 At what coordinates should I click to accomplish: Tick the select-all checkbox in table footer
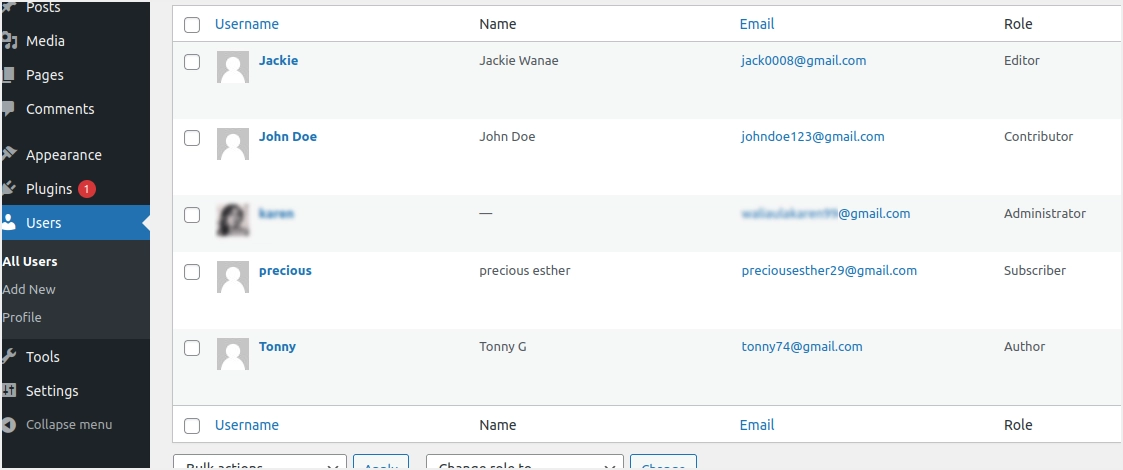(192, 426)
